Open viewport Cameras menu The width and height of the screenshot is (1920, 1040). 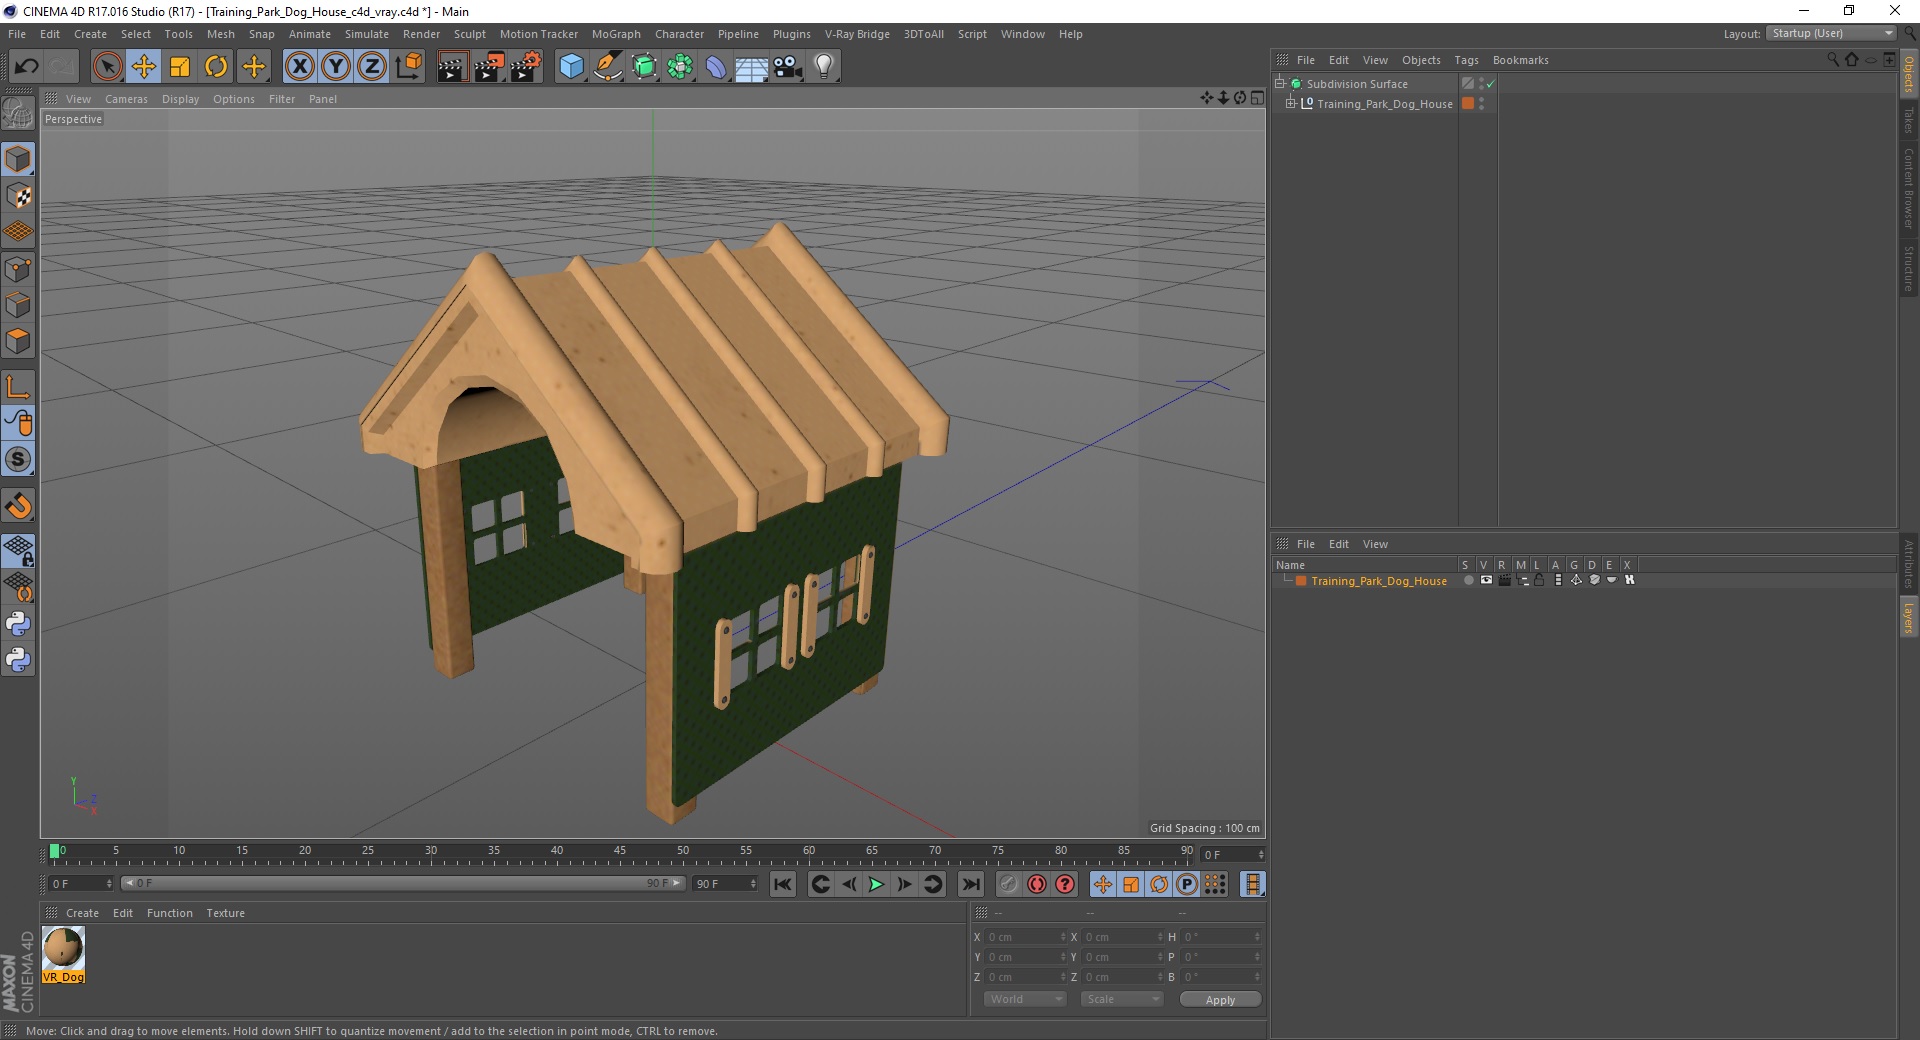(126, 99)
